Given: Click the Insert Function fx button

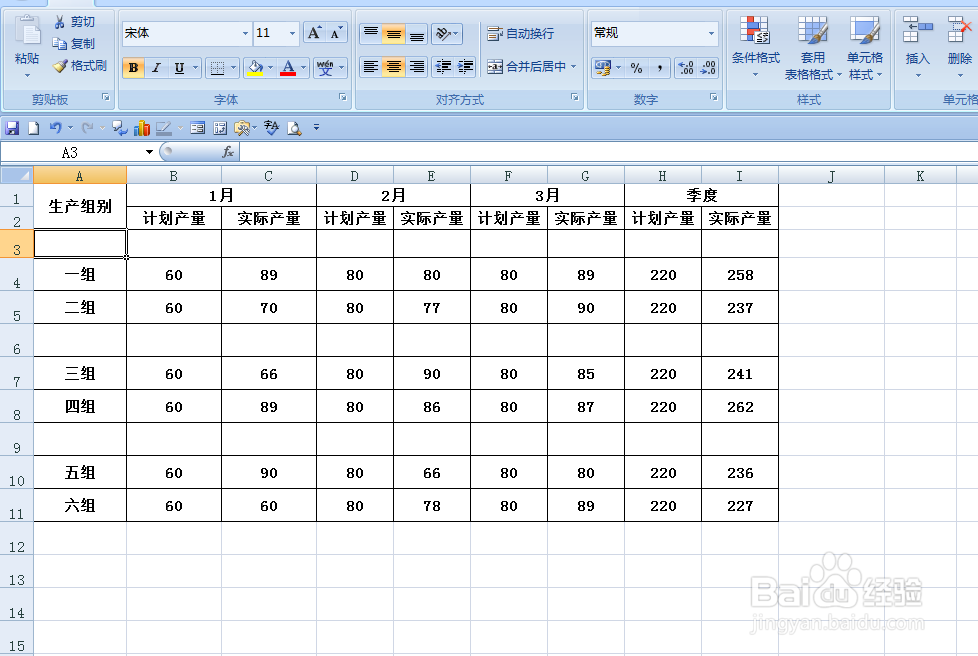Looking at the screenshot, I should click(228, 152).
